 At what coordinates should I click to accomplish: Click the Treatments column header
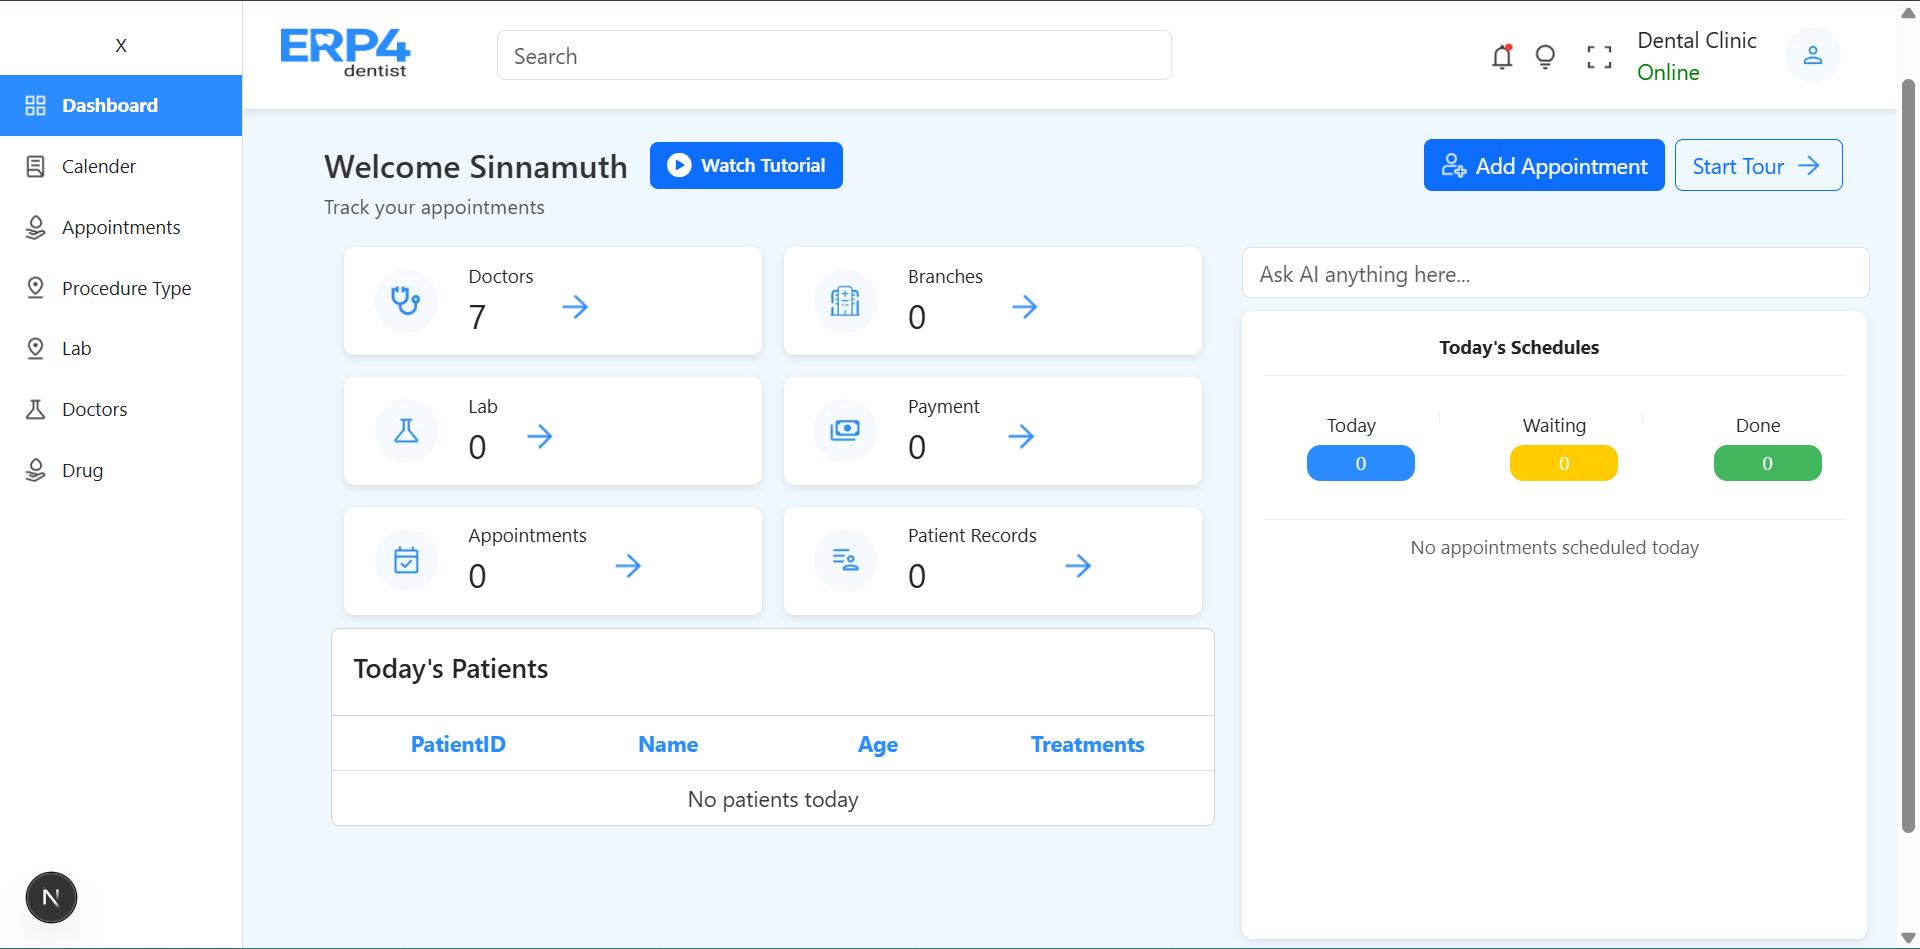click(x=1087, y=744)
